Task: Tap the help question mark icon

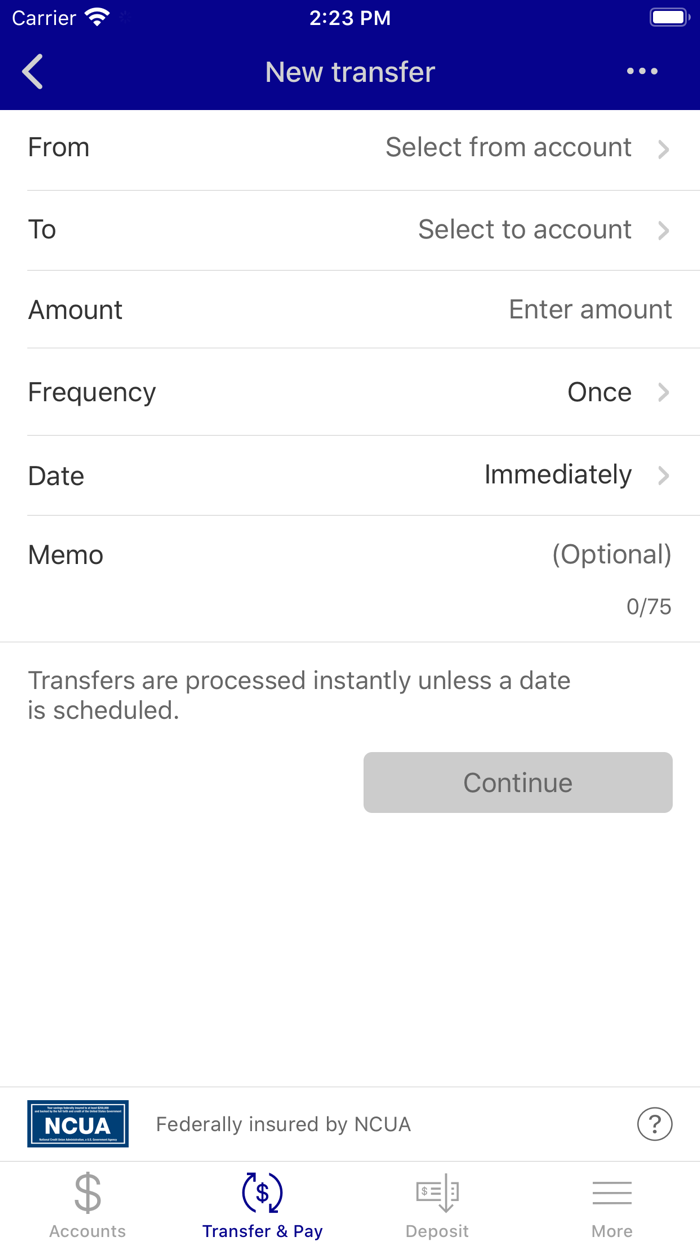Action: coord(654,1124)
